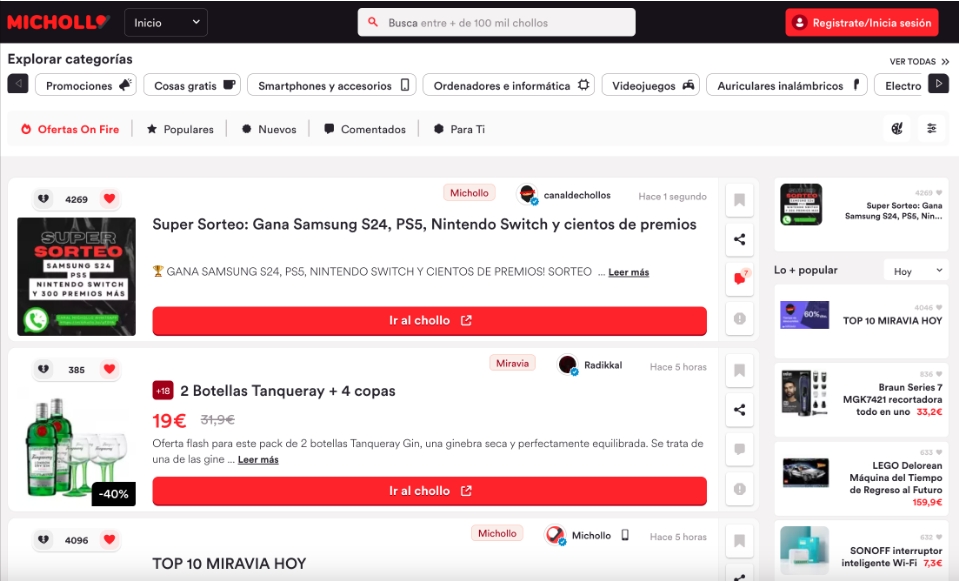The height and width of the screenshot is (581, 959).
Task: Open Braun Series 7 recortadora popular item
Action: (861, 399)
